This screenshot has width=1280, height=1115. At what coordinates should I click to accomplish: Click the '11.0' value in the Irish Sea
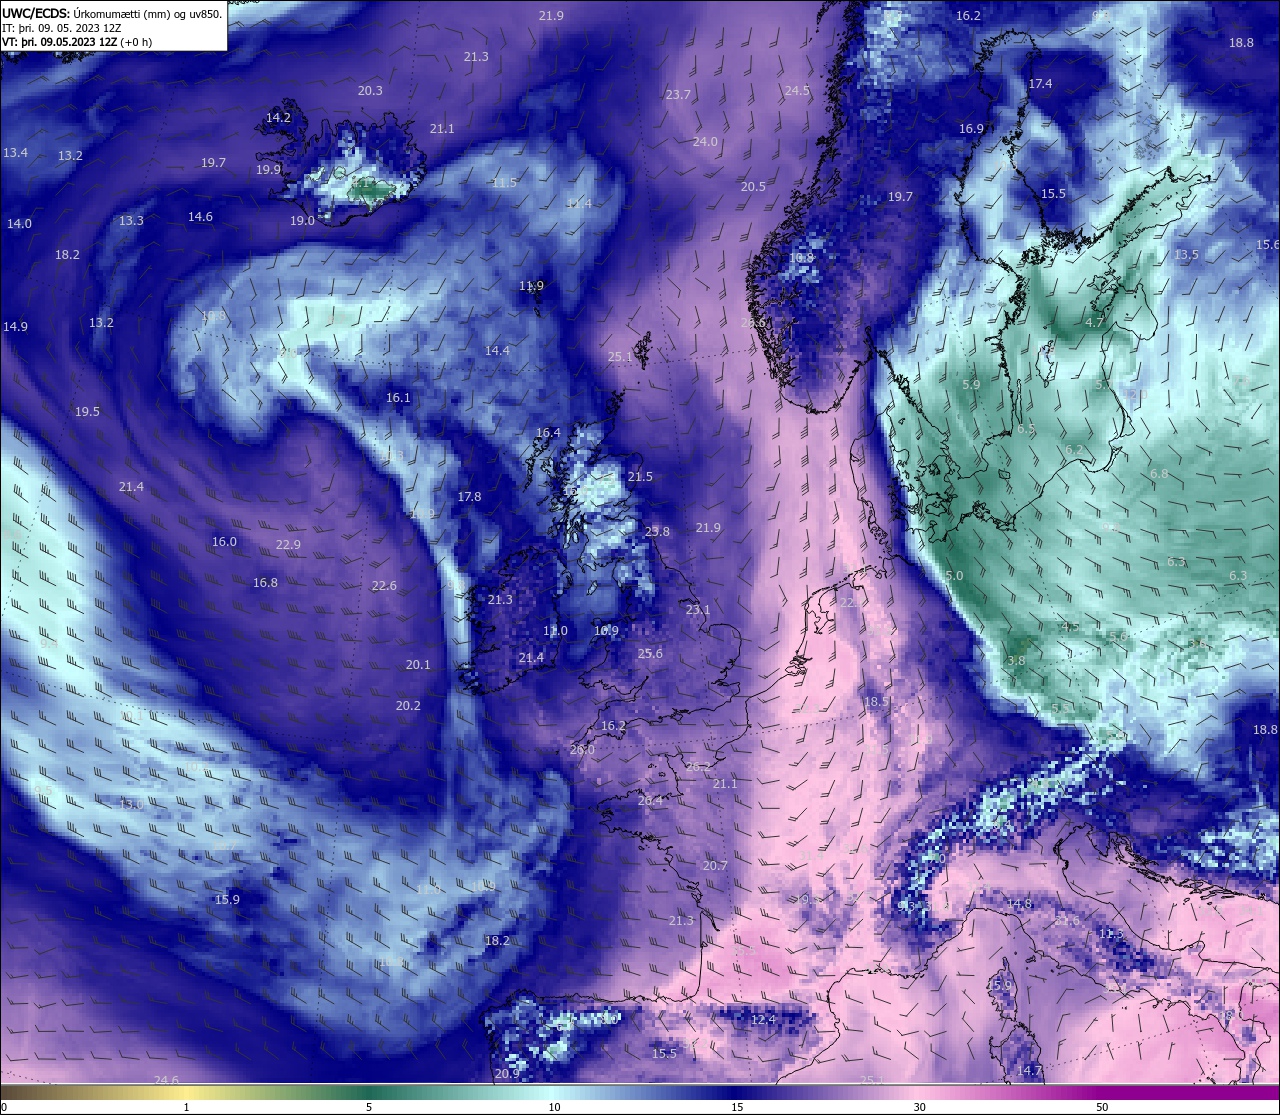(555, 631)
